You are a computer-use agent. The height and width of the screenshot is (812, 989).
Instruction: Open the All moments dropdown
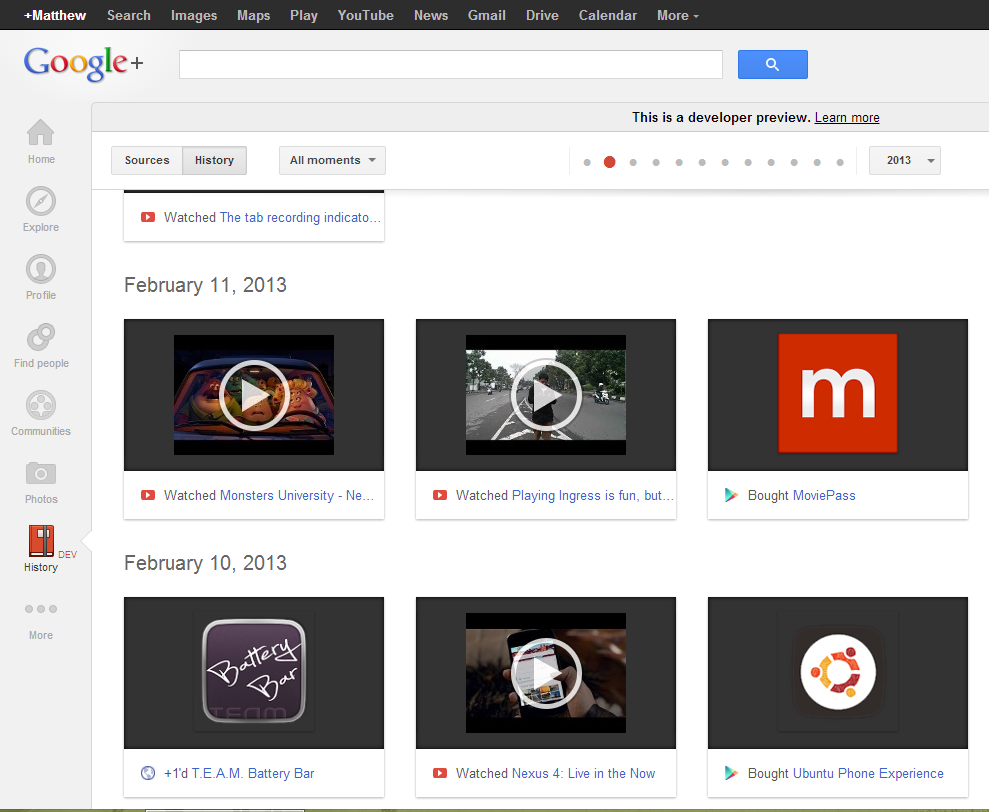point(332,160)
